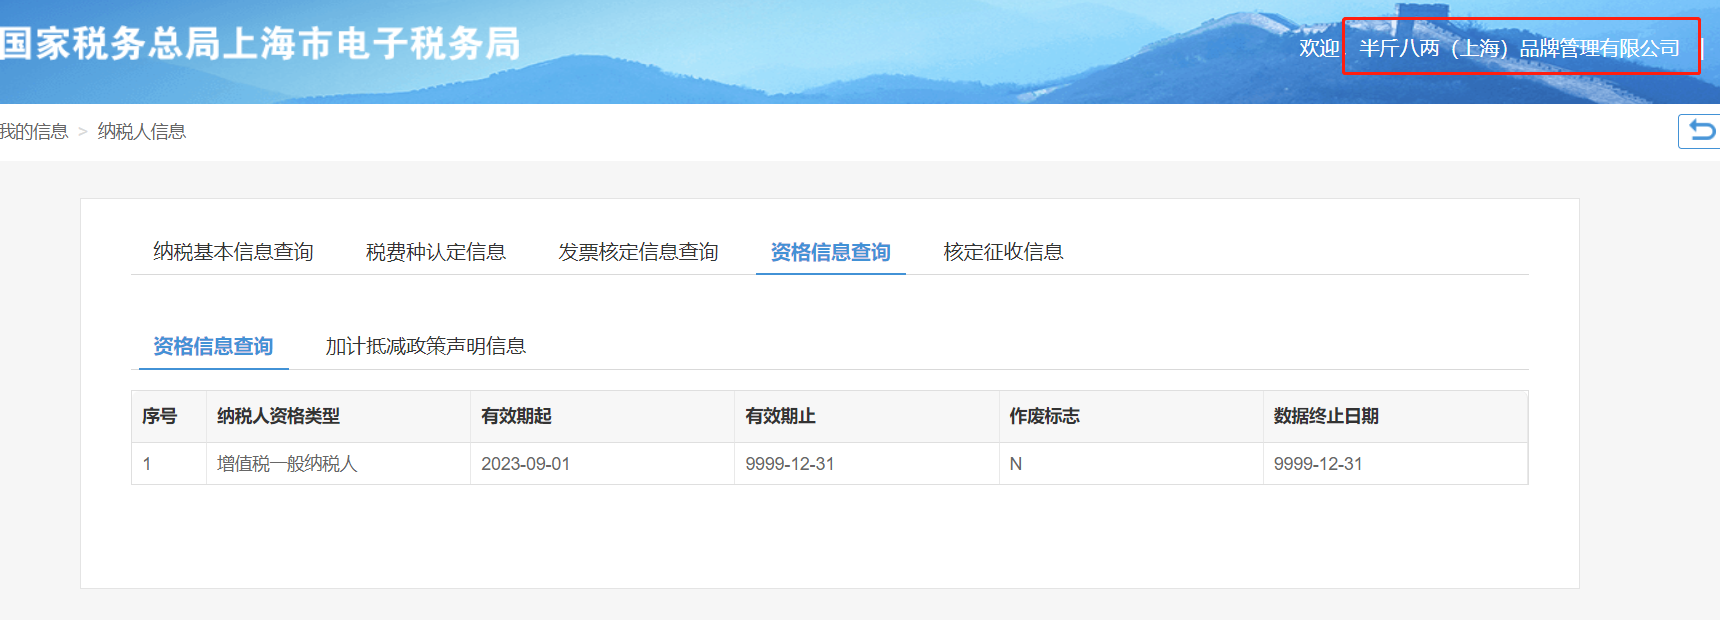Click the 有效期起 column header
The width and height of the screenshot is (1720, 620).
(516, 416)
